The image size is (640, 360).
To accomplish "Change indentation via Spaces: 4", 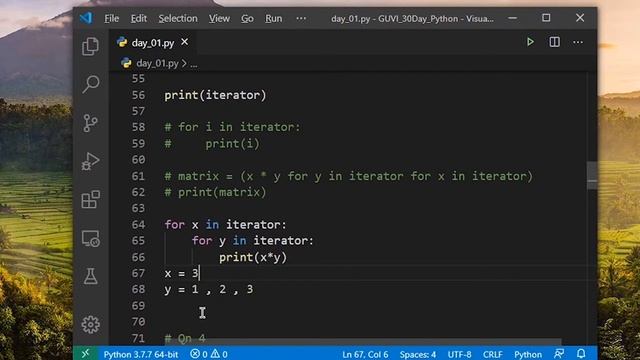I will pos(418,354).
